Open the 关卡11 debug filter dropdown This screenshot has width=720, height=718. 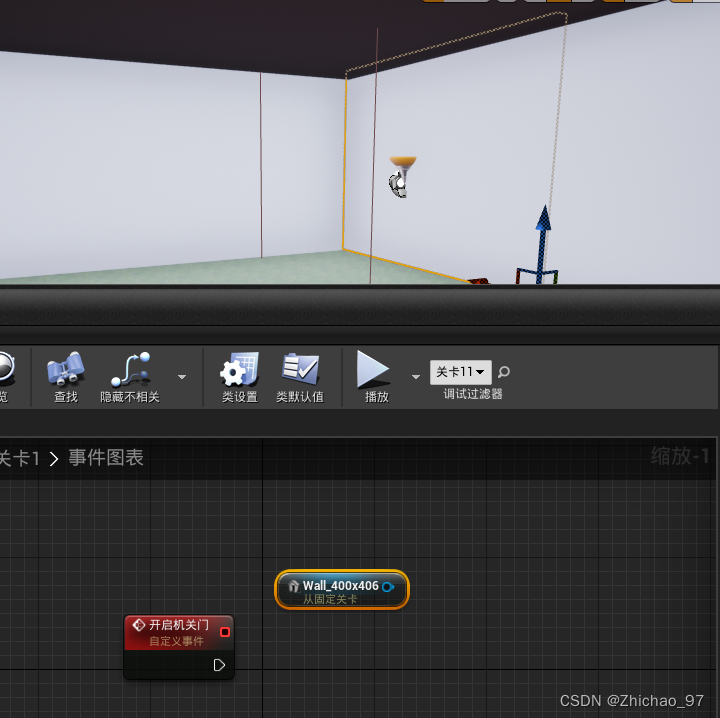click(x=460, y=372)
